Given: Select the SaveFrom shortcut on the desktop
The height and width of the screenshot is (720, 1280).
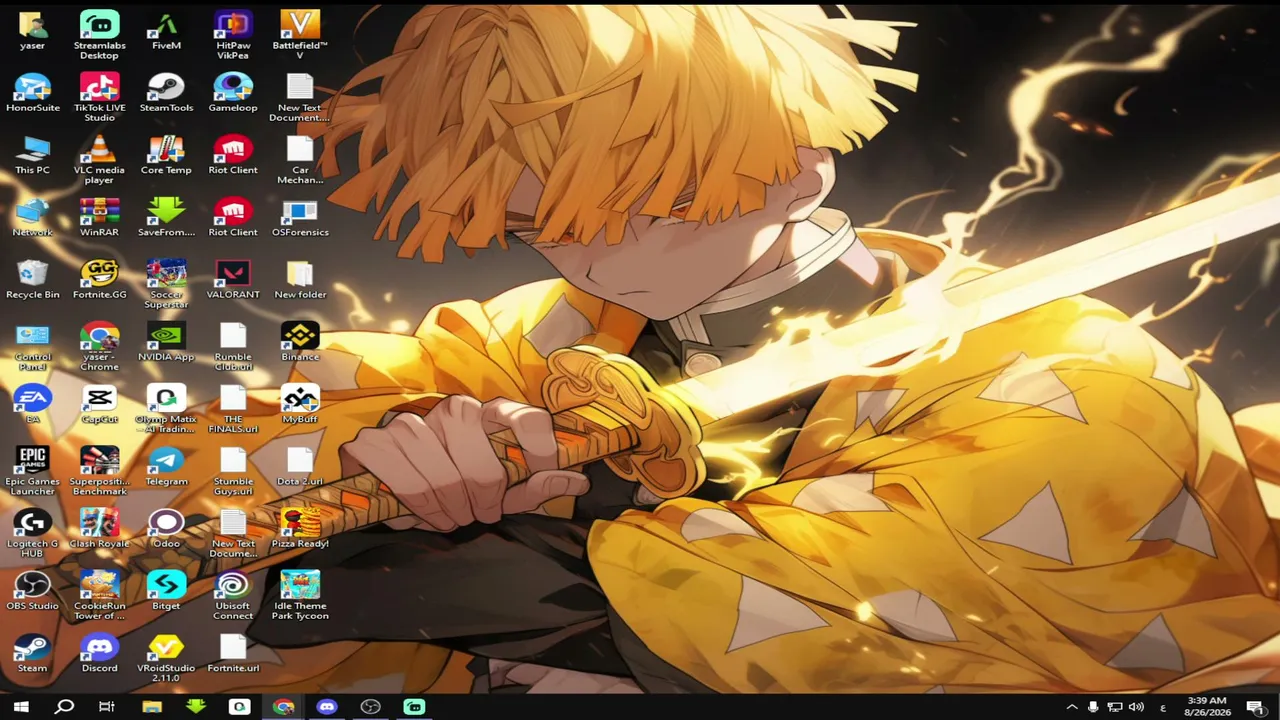Looking at the screenshot, I should 166,217.
